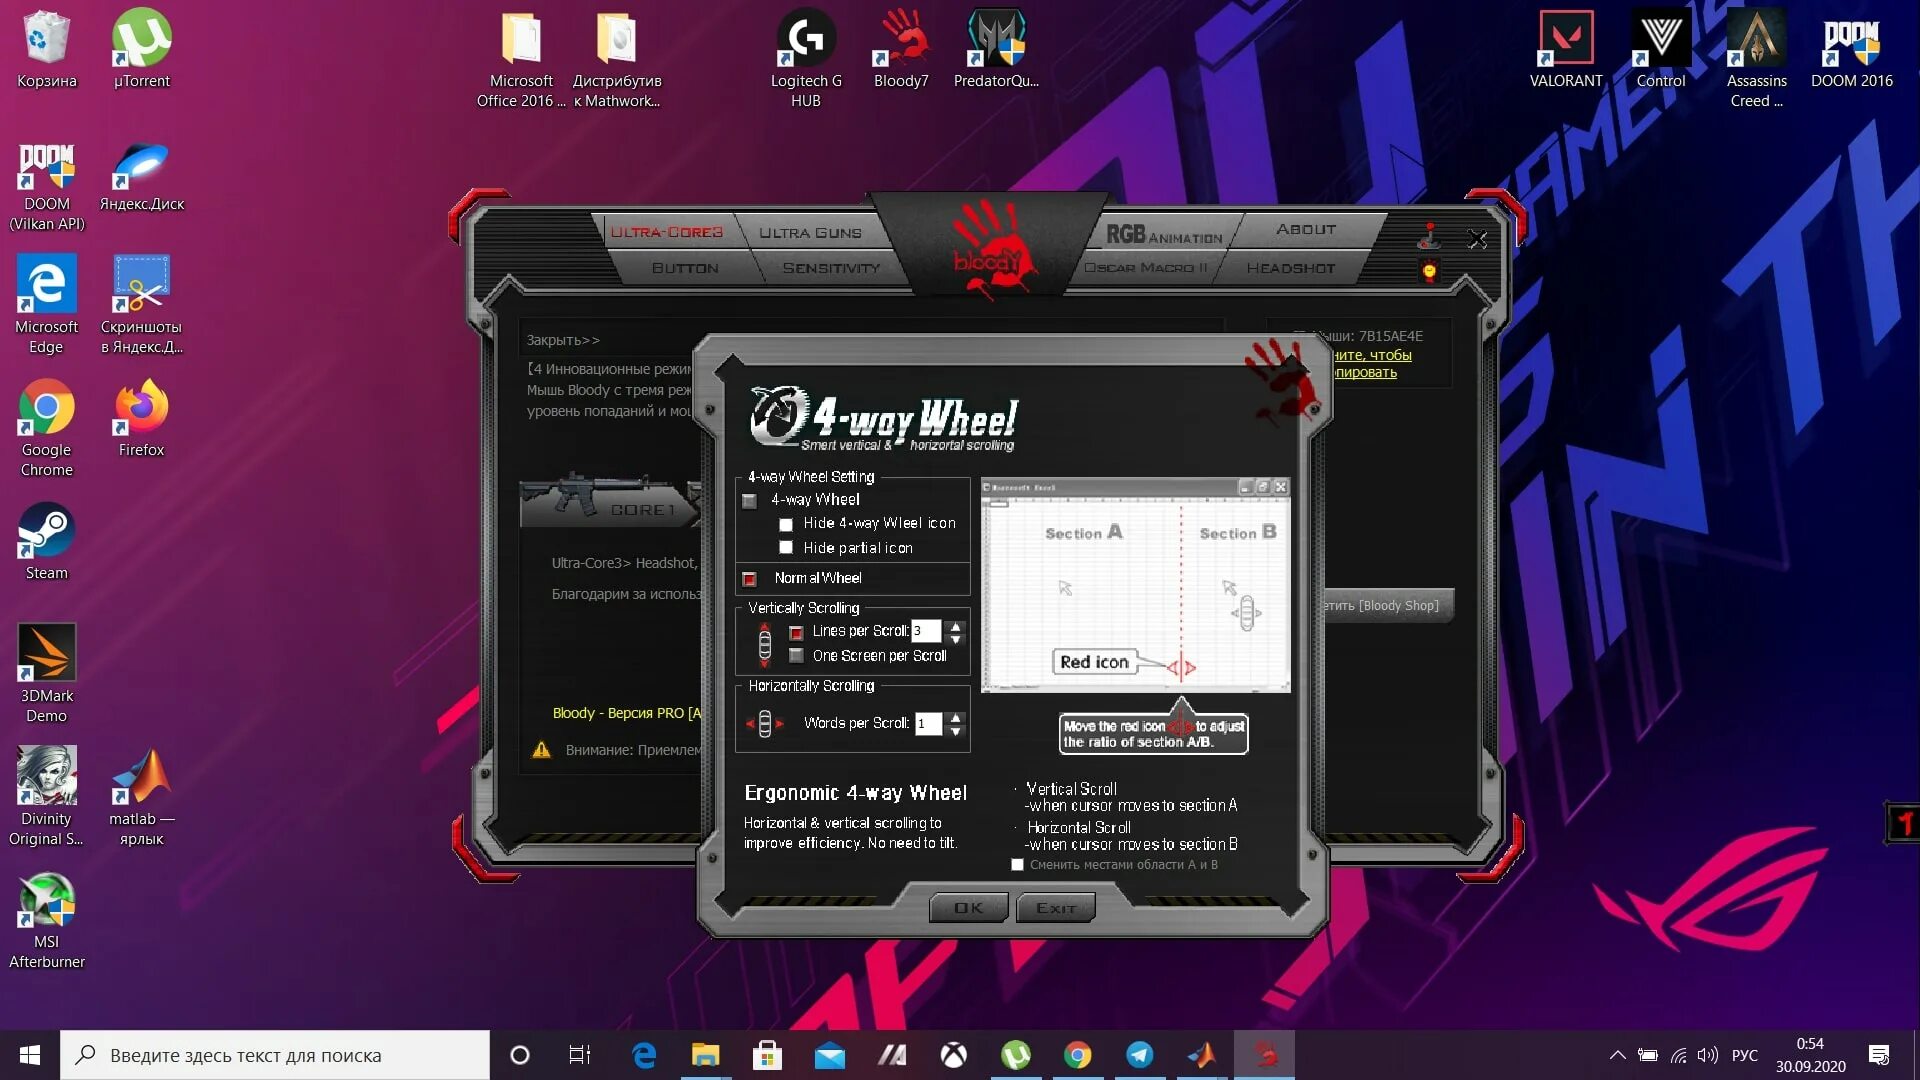This screenshot has height=1080, width=1920.
Task: Switch to the Button tab
Action: point(685,268)
